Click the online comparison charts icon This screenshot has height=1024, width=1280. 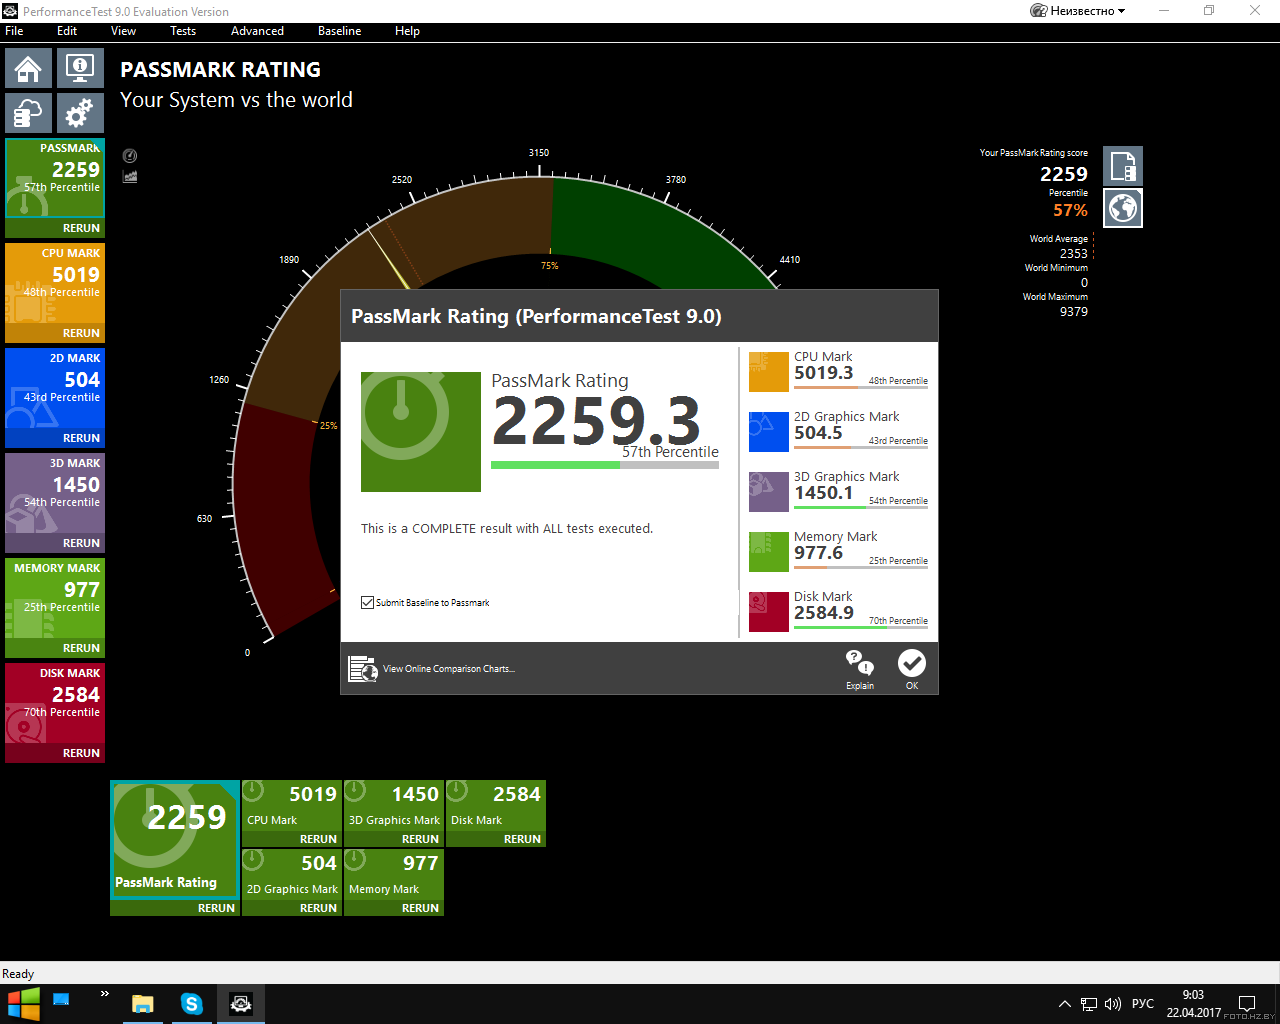point(363,668)
